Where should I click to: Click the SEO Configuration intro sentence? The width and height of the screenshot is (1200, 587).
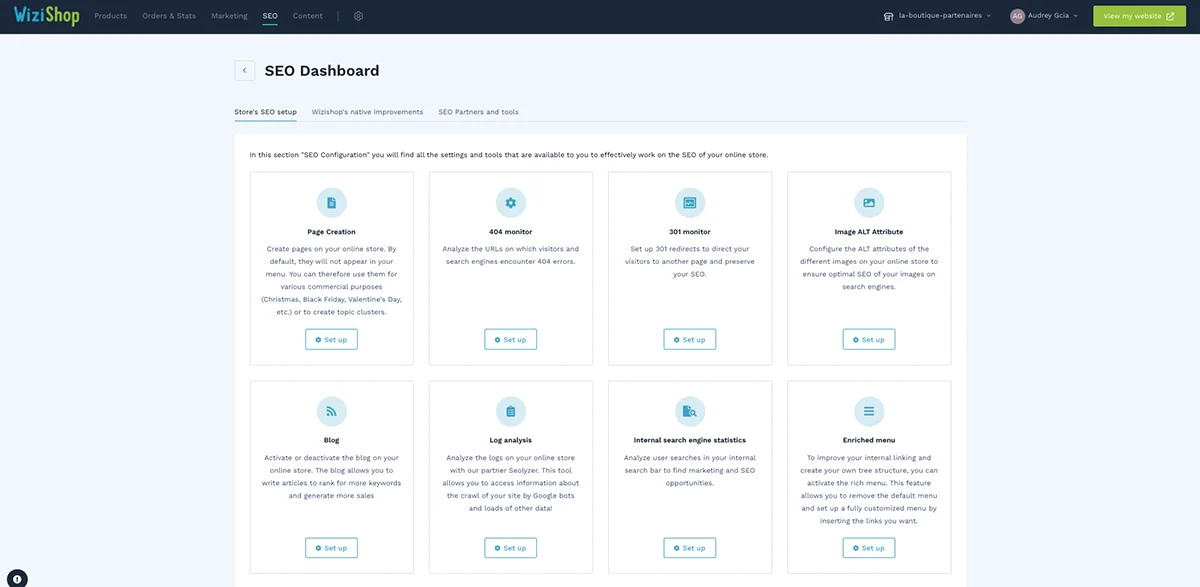[x=508, y=155]
